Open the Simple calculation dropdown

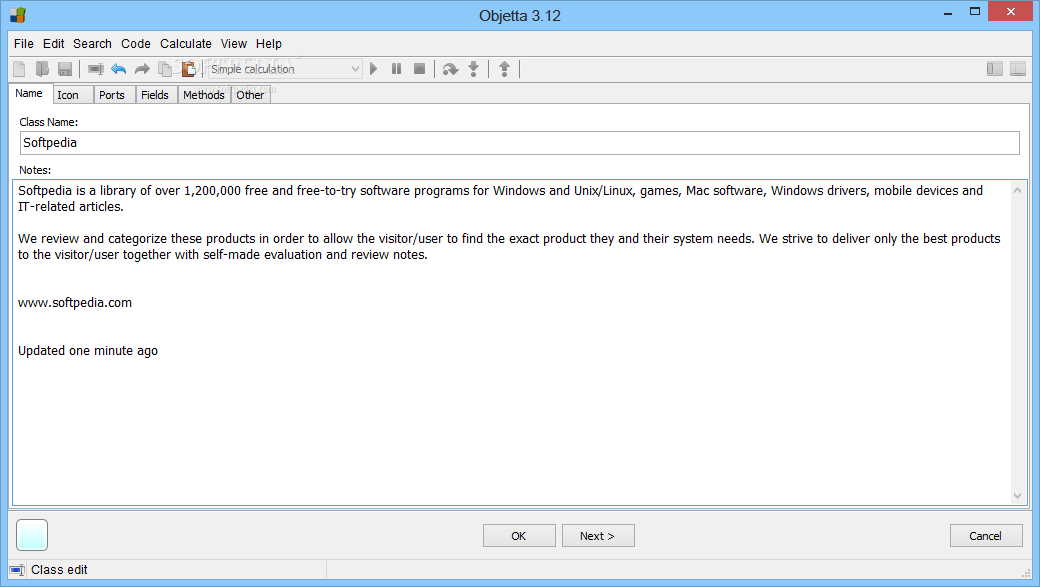285,69
